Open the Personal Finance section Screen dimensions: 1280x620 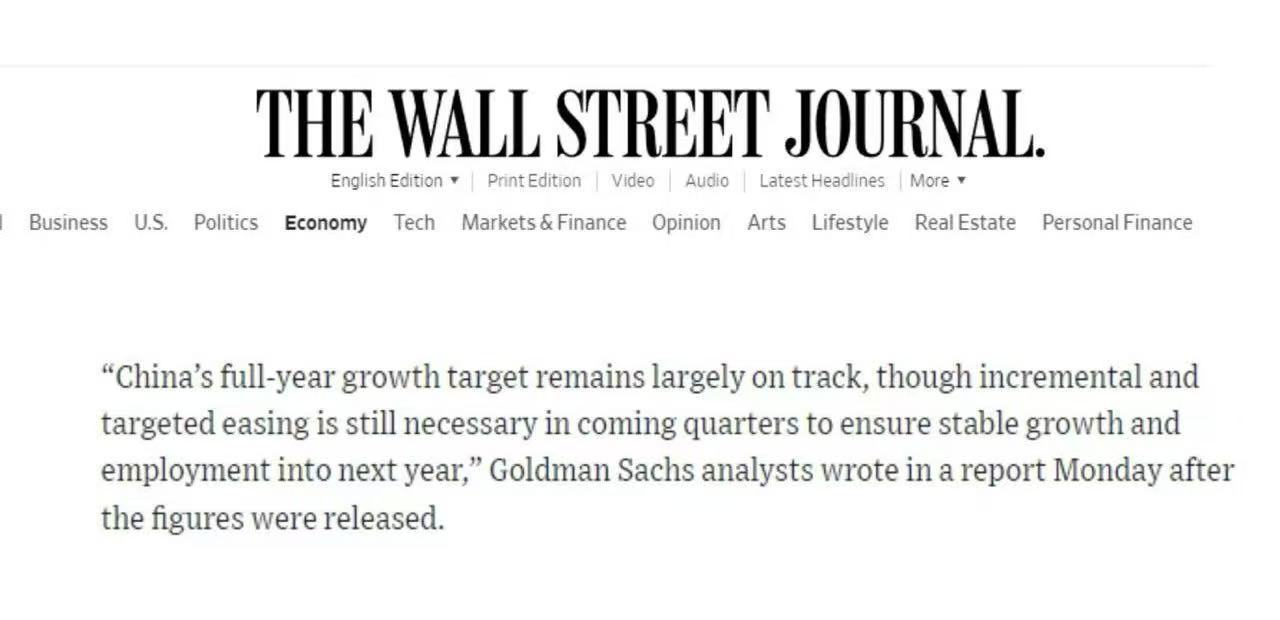[1117, 223]
